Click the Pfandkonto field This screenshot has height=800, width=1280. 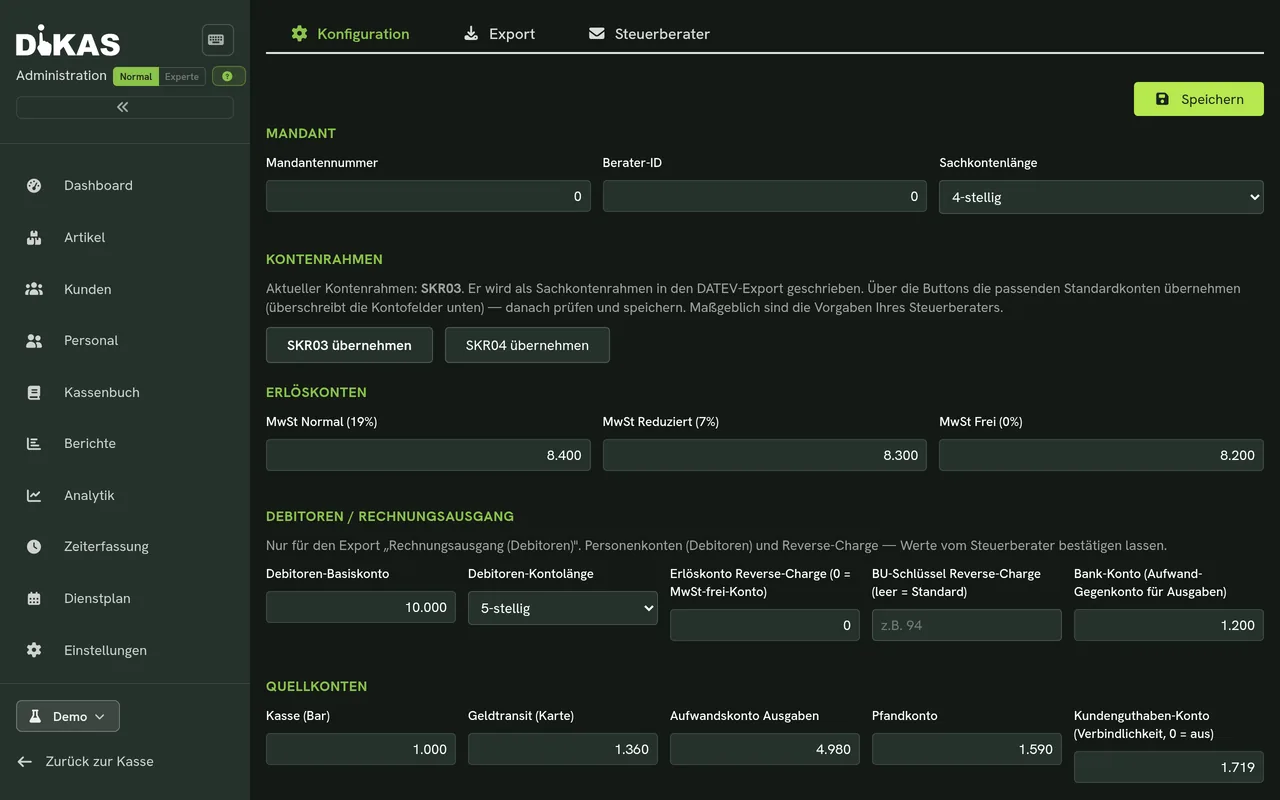[967, 749]
